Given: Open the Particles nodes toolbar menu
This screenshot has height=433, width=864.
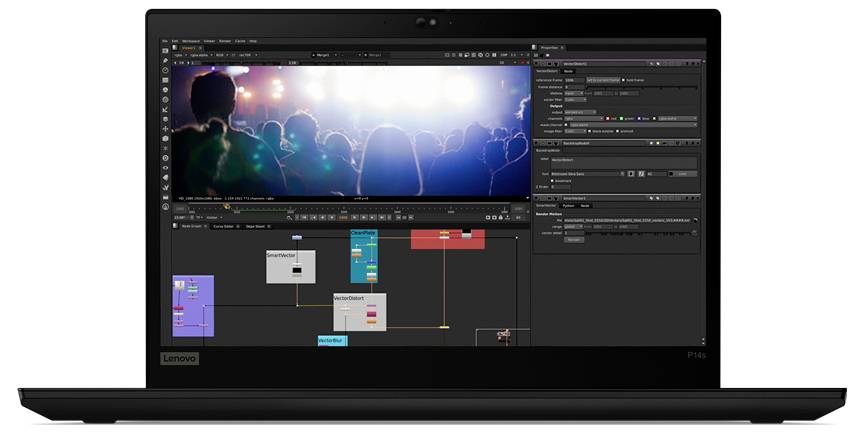Looking at the screenshot, I should click(165, 148).
